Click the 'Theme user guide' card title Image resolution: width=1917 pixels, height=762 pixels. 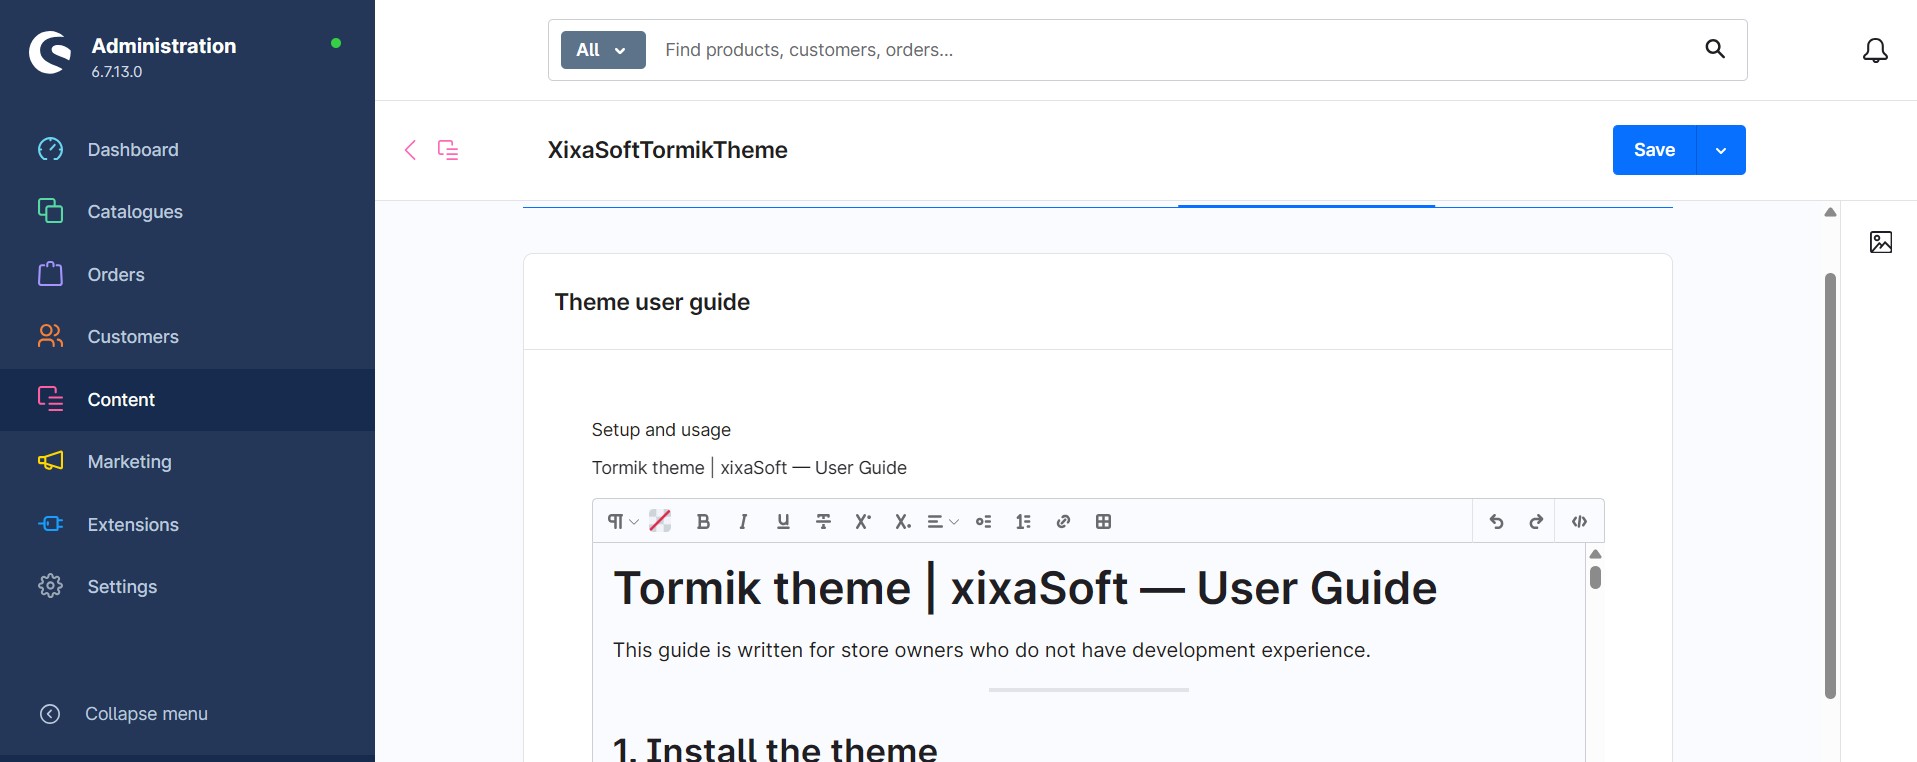tap(652, 302)
